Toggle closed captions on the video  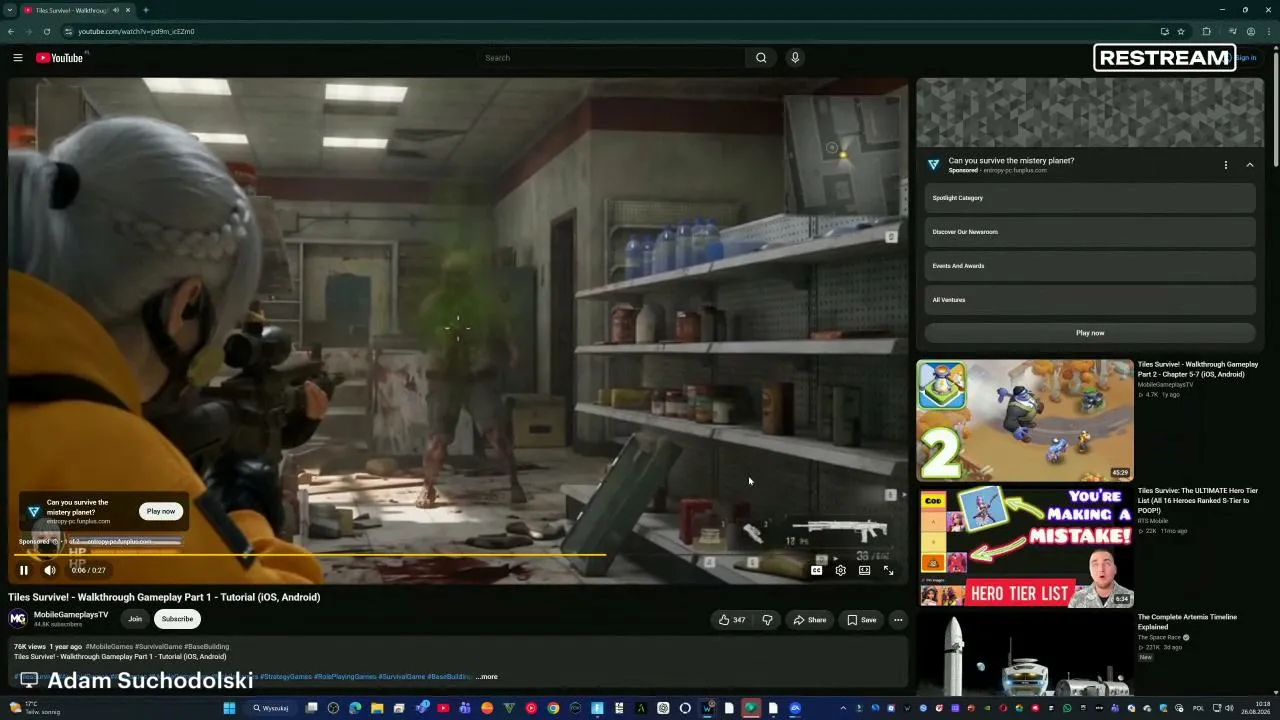pyautogui.click(x=816, y=570)
